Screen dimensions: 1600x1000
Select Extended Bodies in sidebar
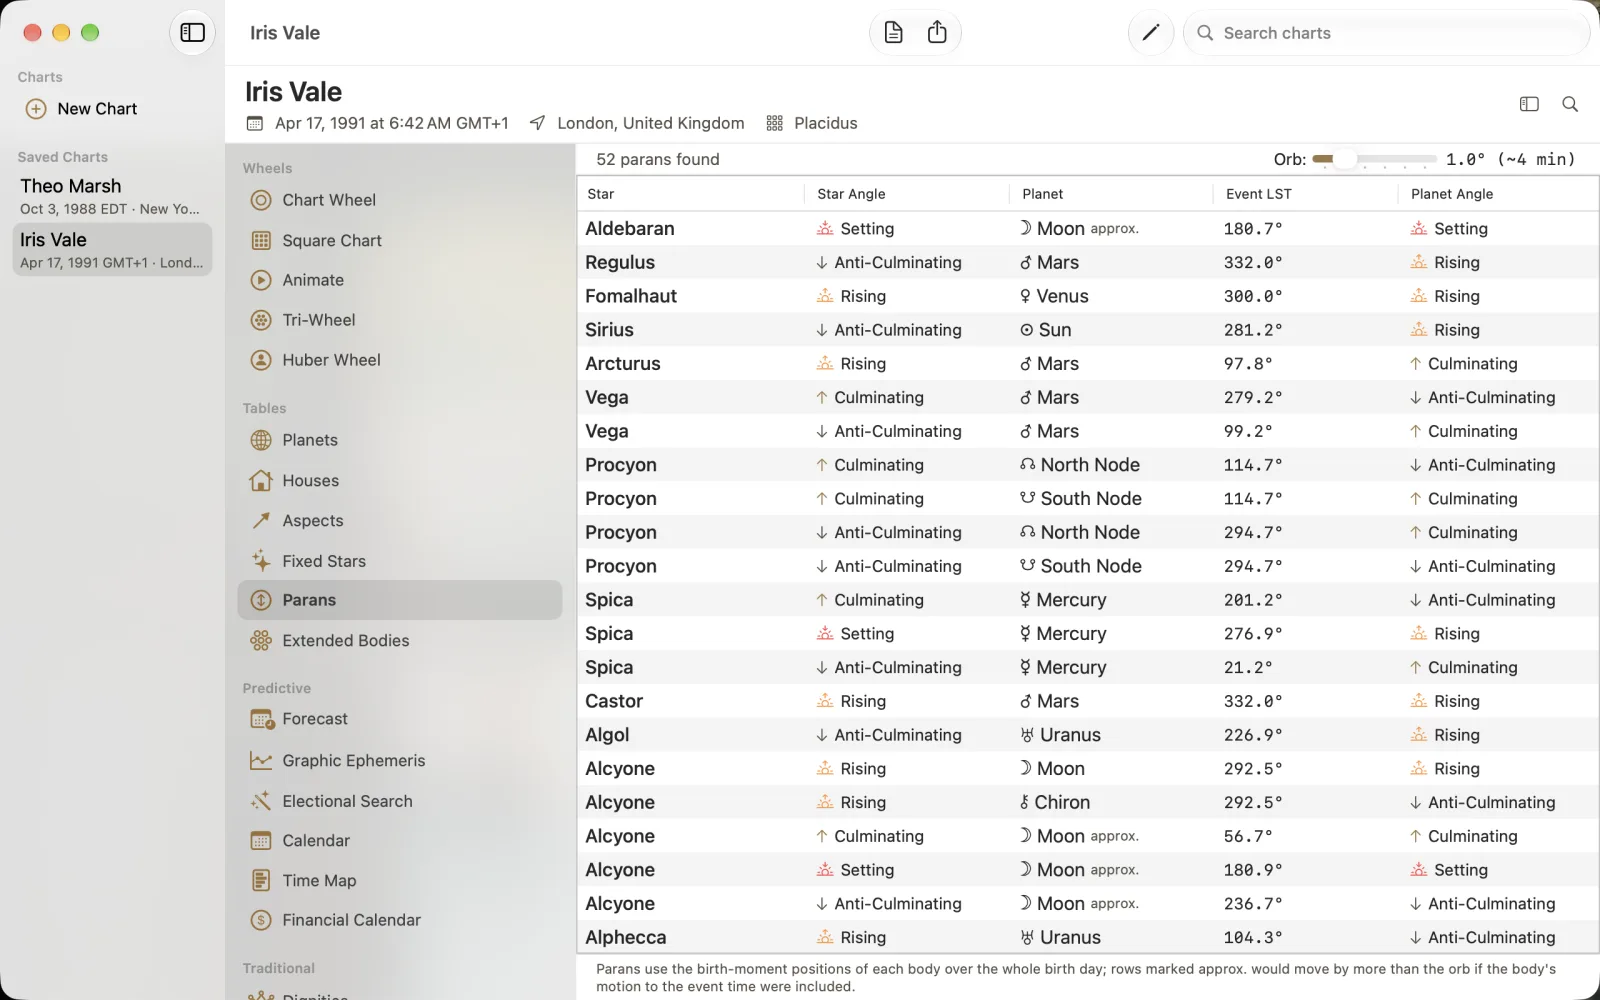click(400, 640)
